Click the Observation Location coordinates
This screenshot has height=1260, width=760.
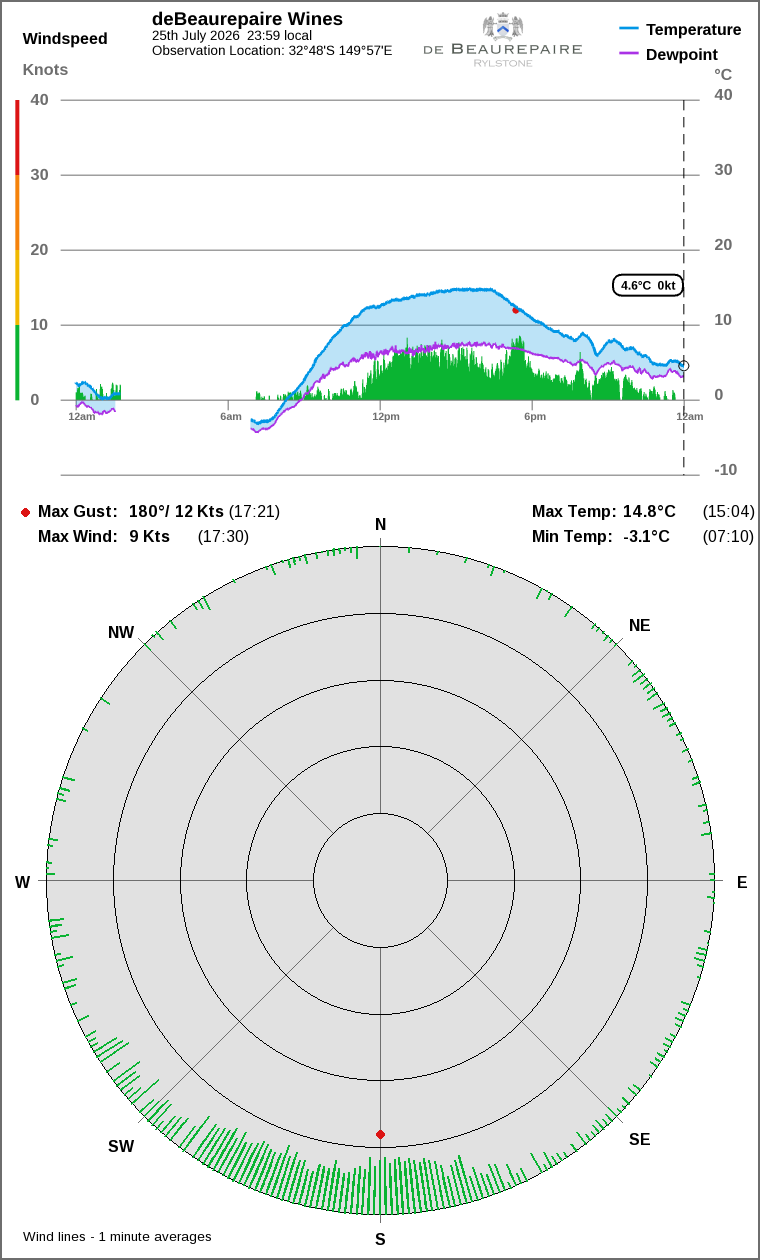[x=272, y=50]
